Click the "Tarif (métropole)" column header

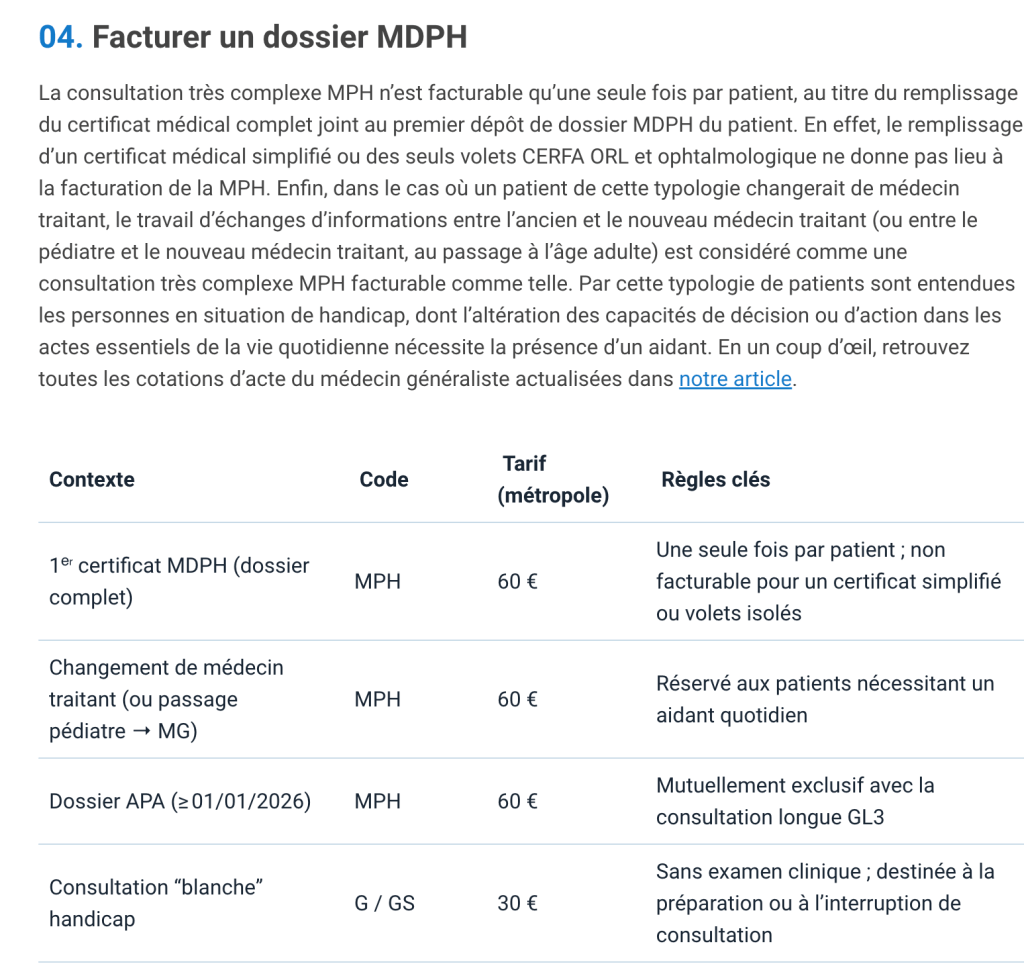pyautogui.click(x=553, y=479)
